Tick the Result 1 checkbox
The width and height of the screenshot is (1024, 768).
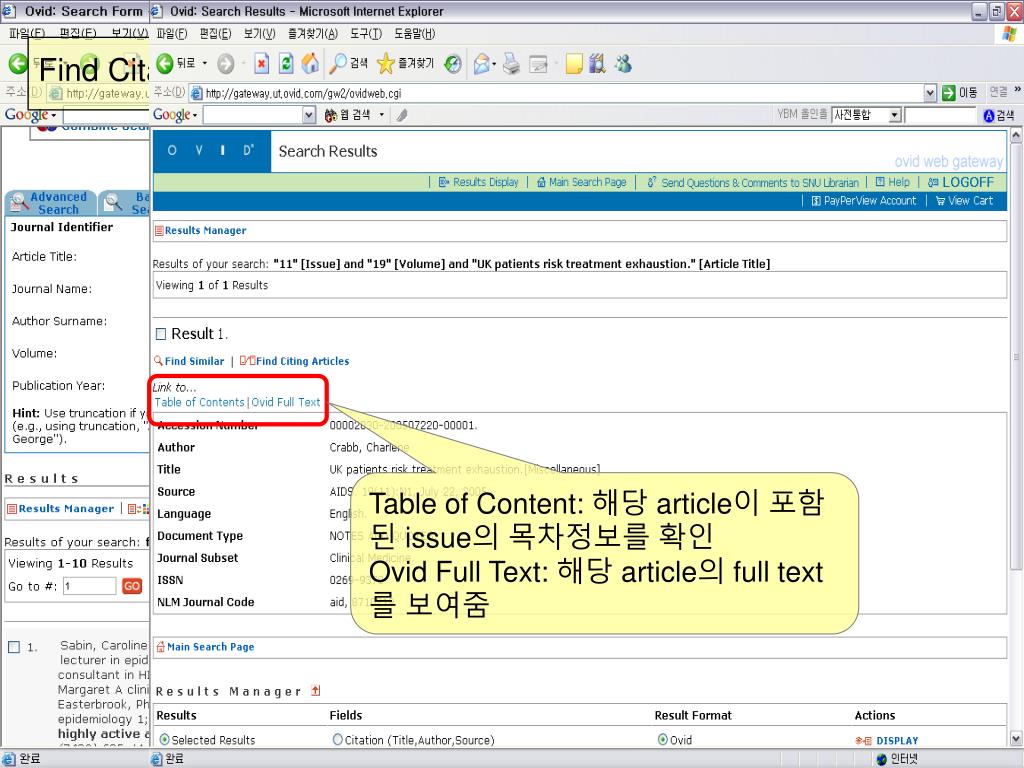pos(161,334)
